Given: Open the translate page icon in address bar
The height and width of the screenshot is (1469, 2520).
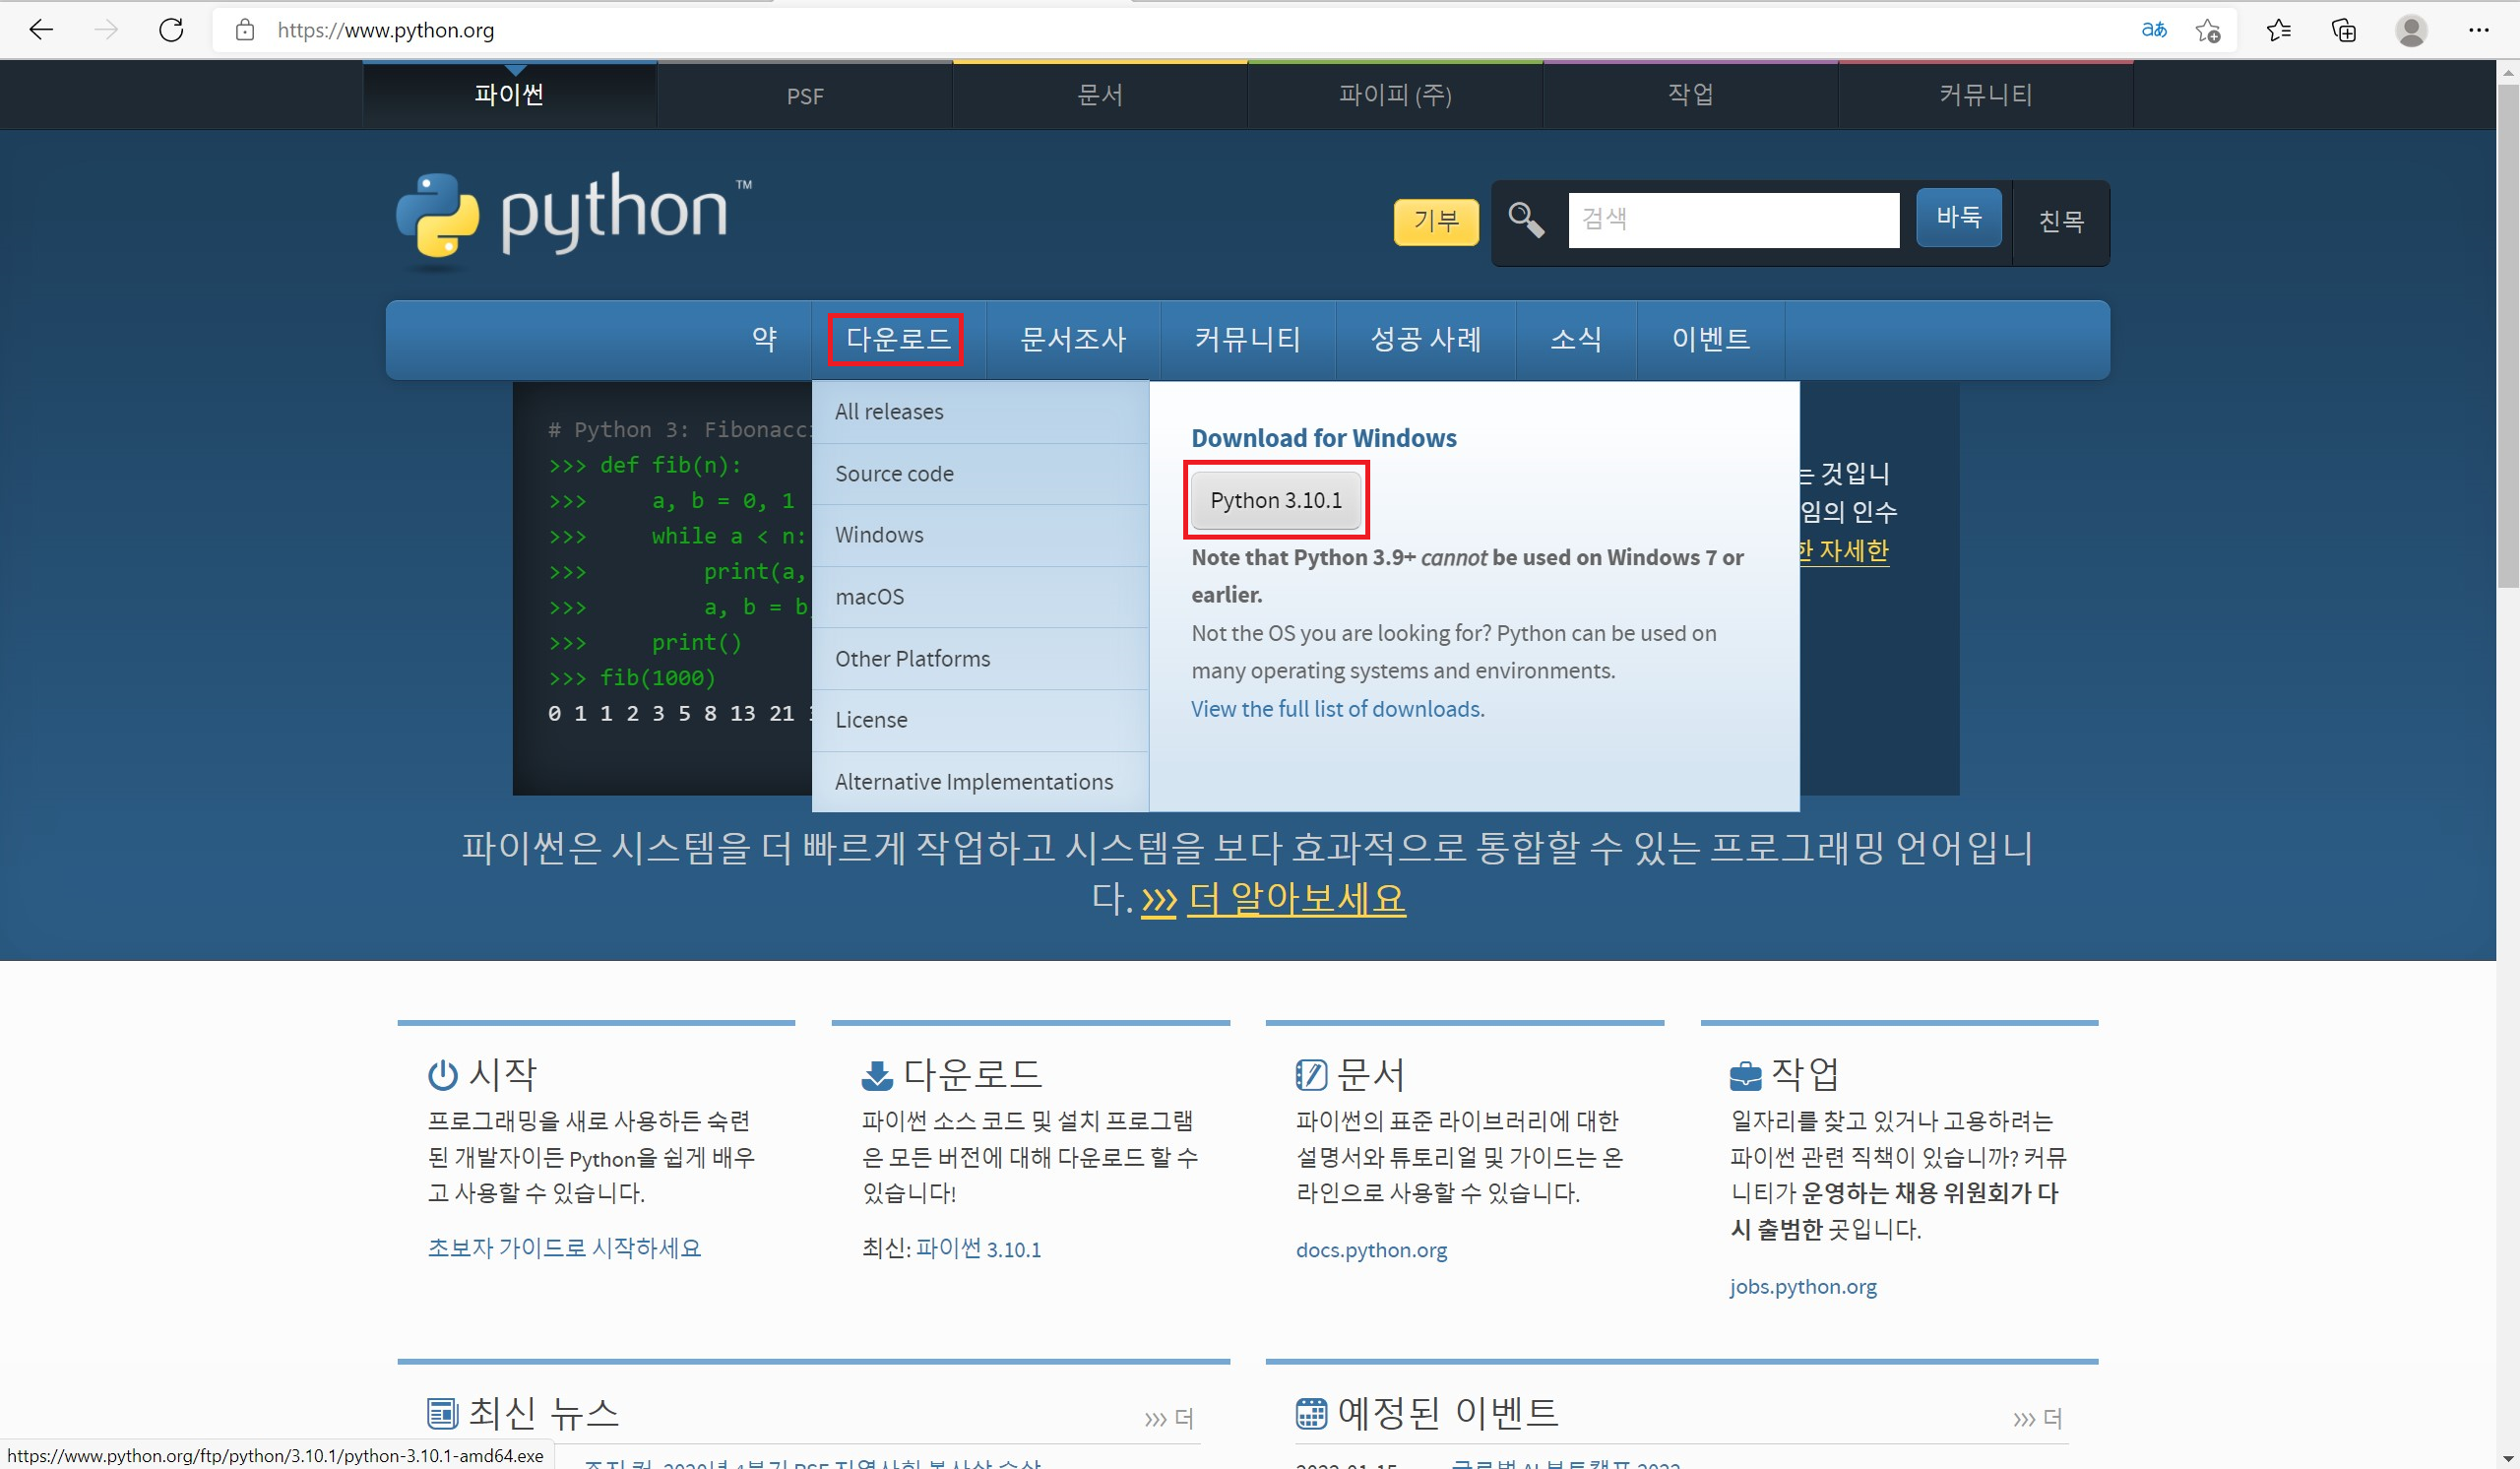Looking at the screenshot, I should 2153,30.
